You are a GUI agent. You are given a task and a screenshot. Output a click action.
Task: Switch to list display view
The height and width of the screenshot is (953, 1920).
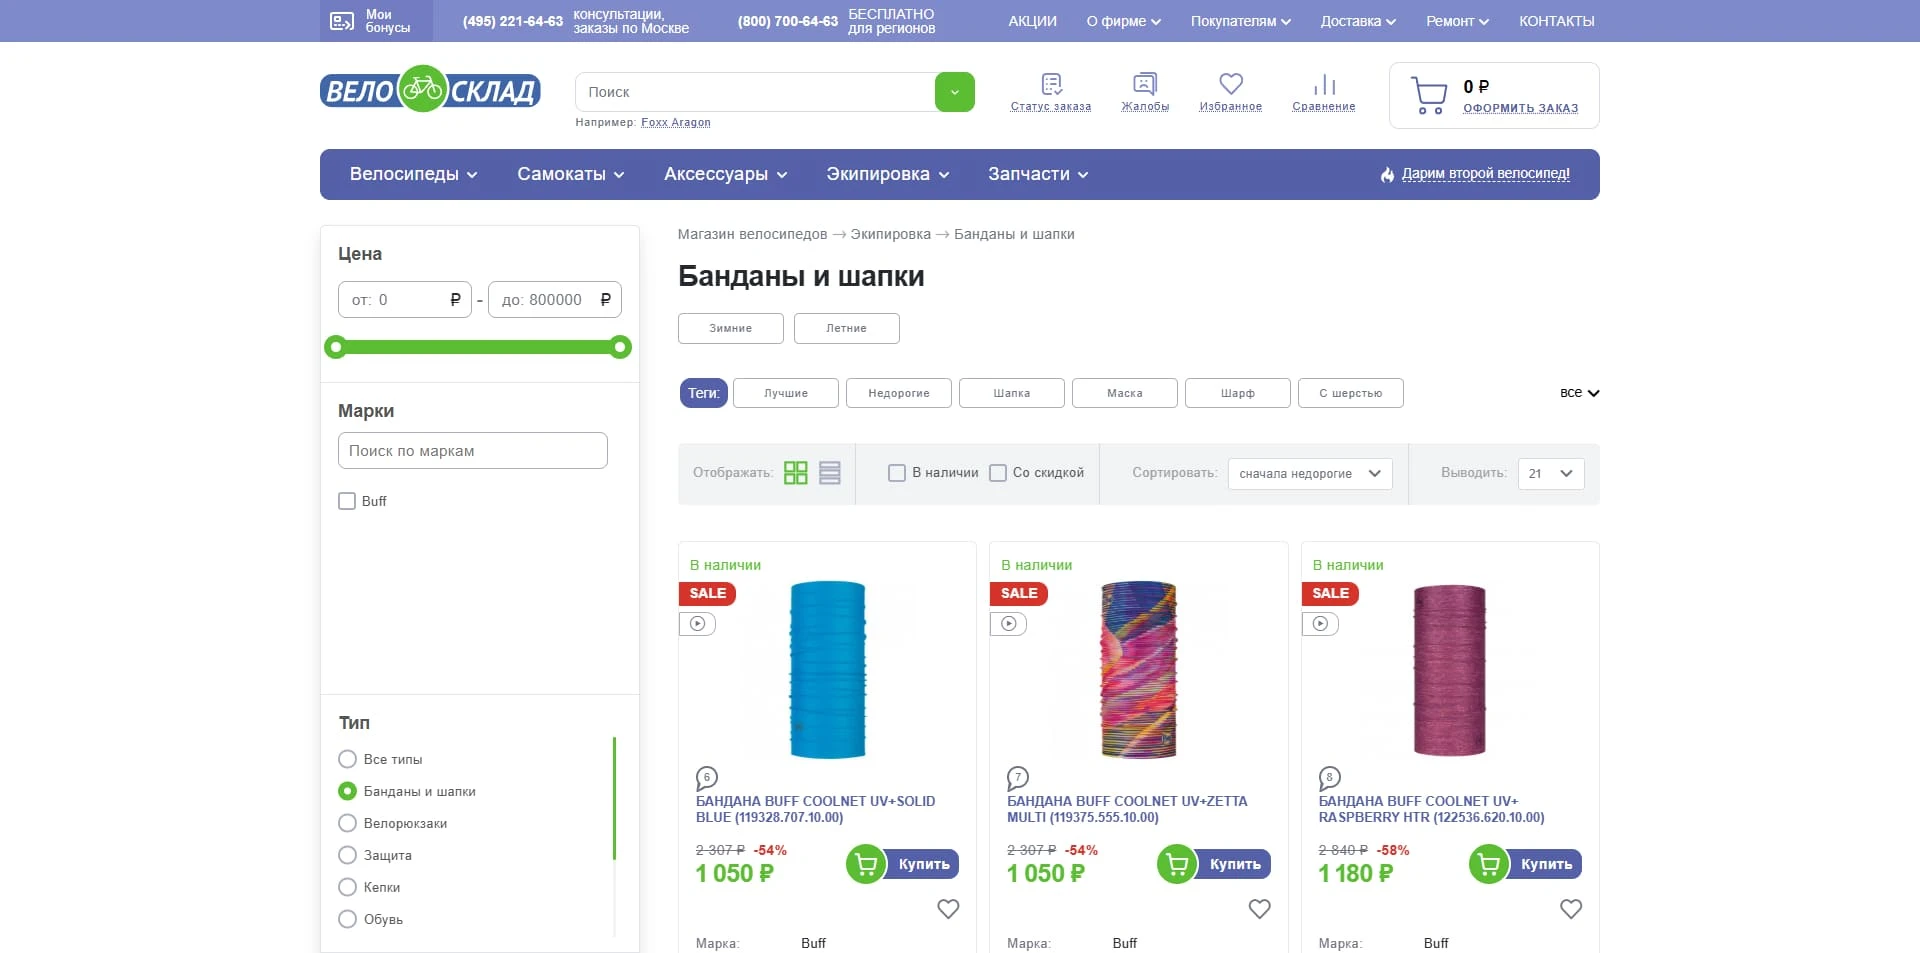pyautogui.click(x=830, y=473)
